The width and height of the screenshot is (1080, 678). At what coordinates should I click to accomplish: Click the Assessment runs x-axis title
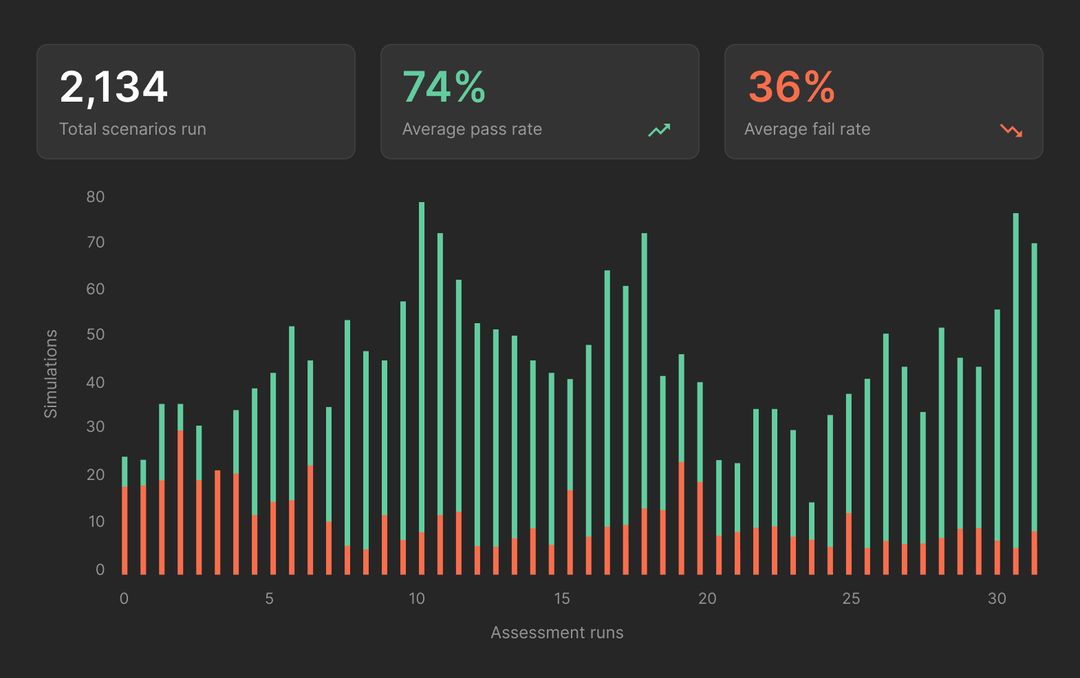pos(557,633)
